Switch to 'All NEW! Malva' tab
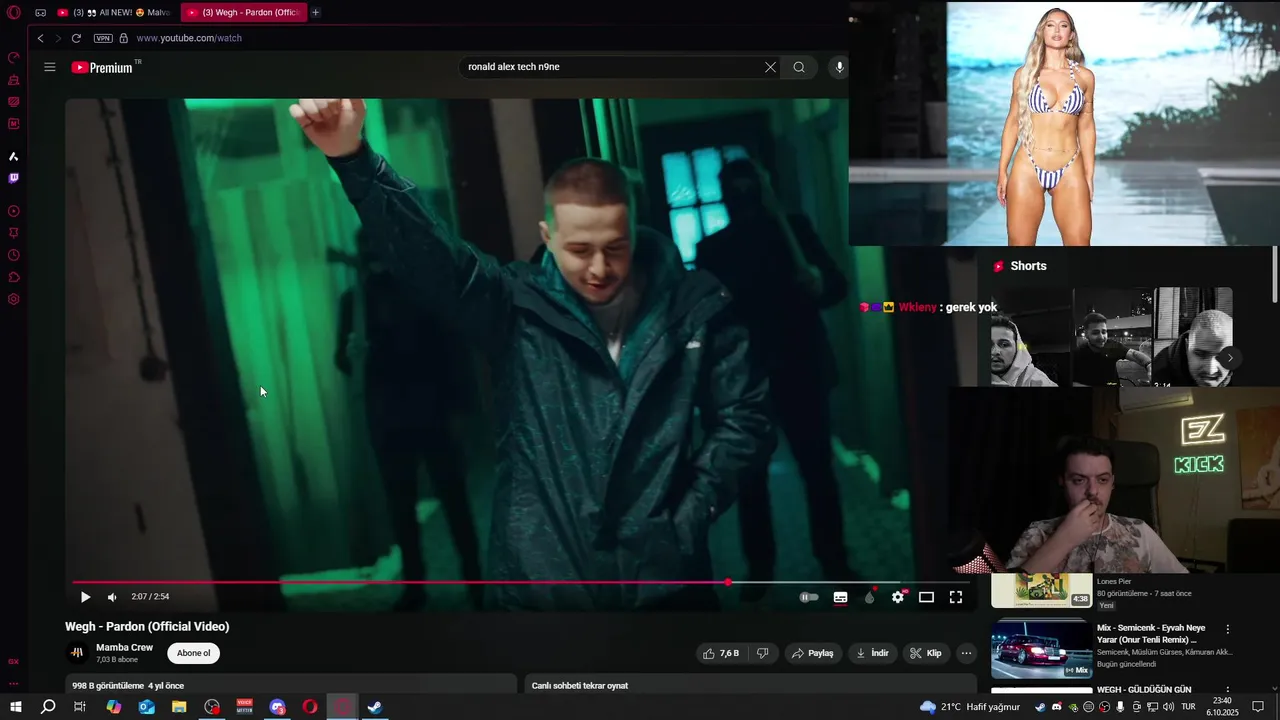1280x720 pixels. tap(114, 13)
